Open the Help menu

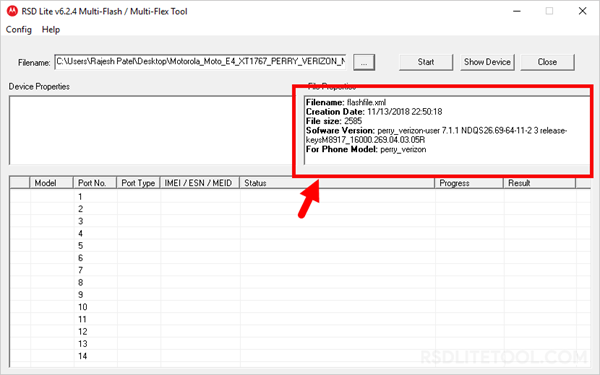[x=51, y=29]
